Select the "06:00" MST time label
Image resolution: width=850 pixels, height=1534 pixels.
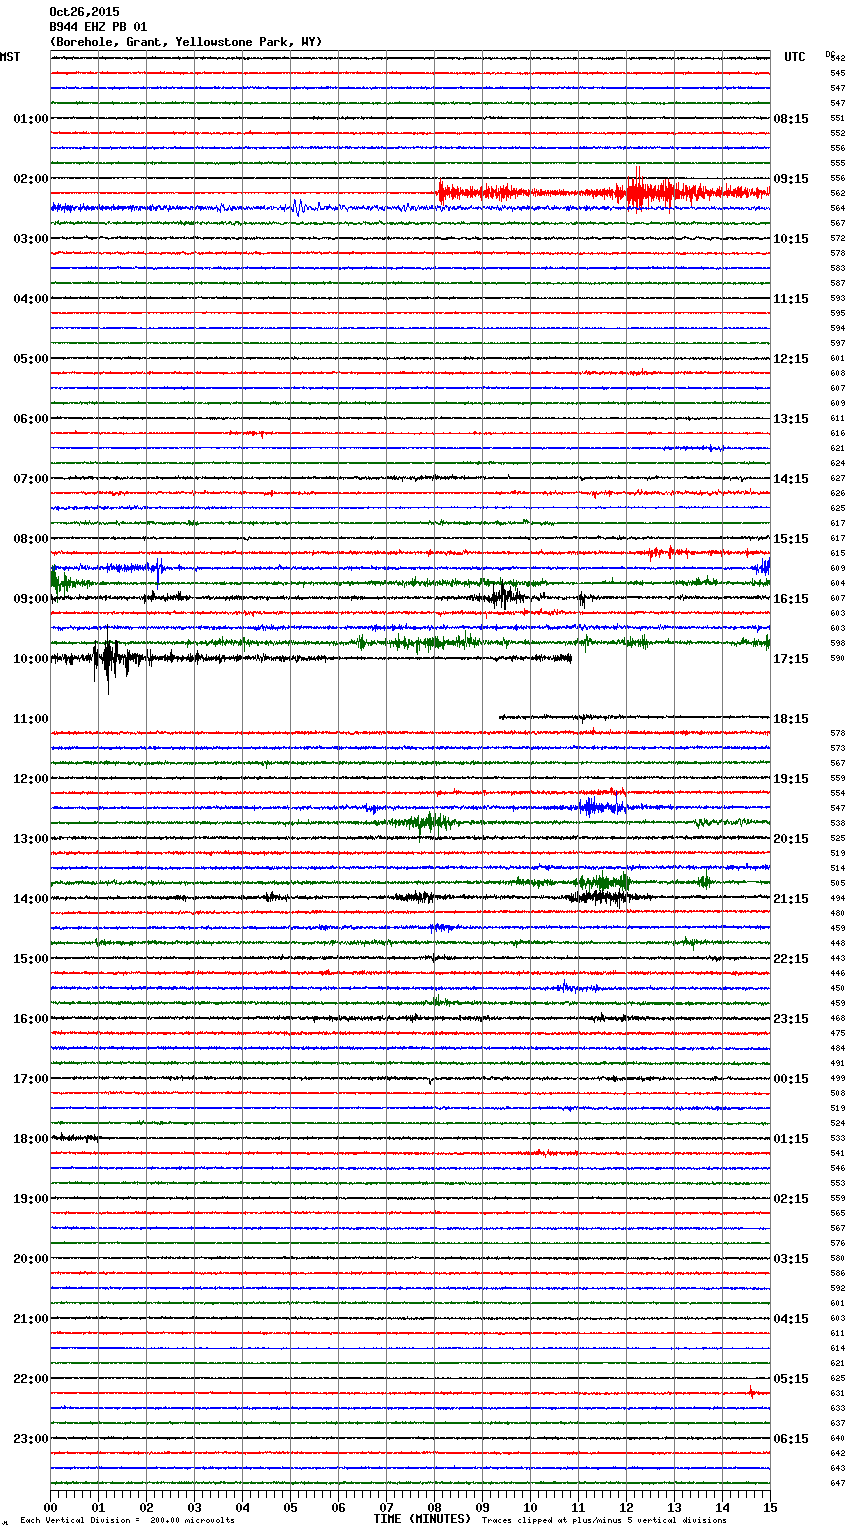[x=31, y=419]
